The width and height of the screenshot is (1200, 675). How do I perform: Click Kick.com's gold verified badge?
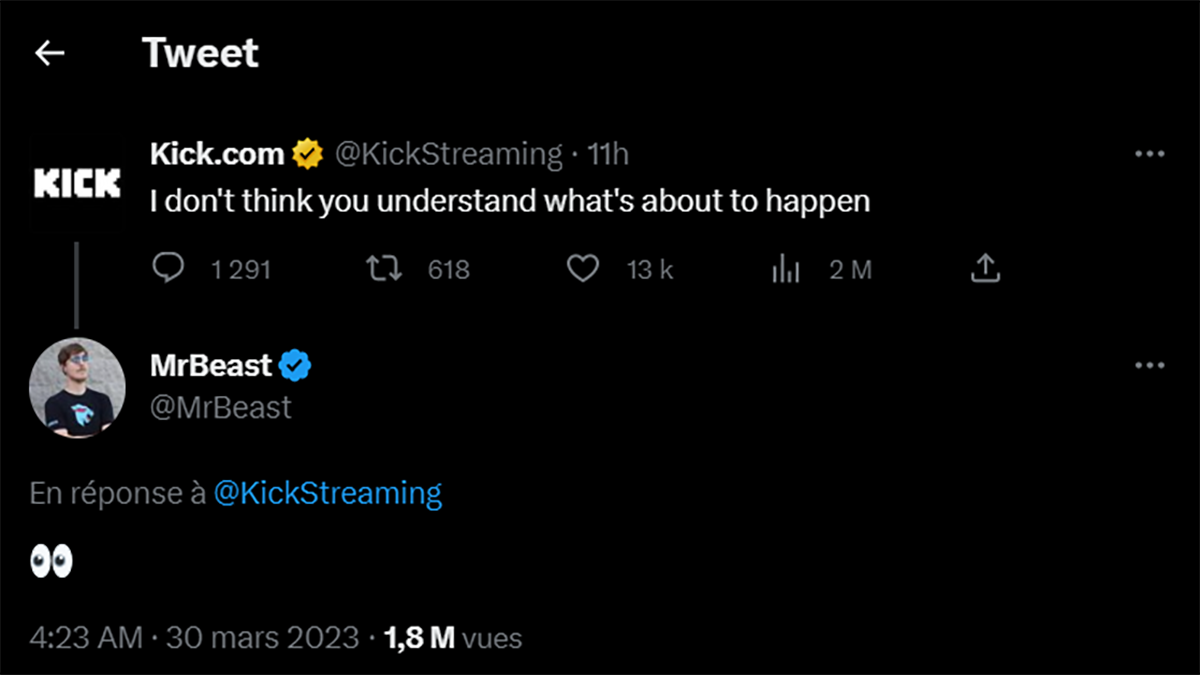coord(307,152)
